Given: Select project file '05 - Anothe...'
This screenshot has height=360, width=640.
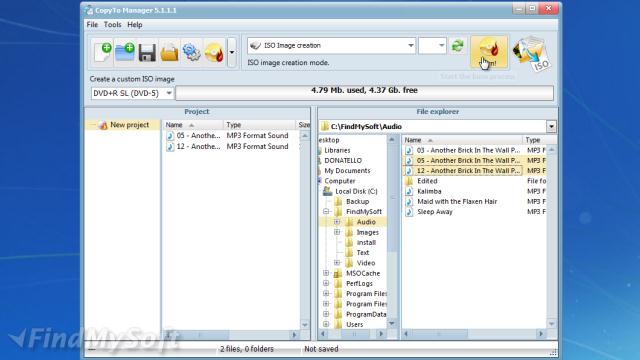Looking at the screenshot, I should tap(198, 136).
